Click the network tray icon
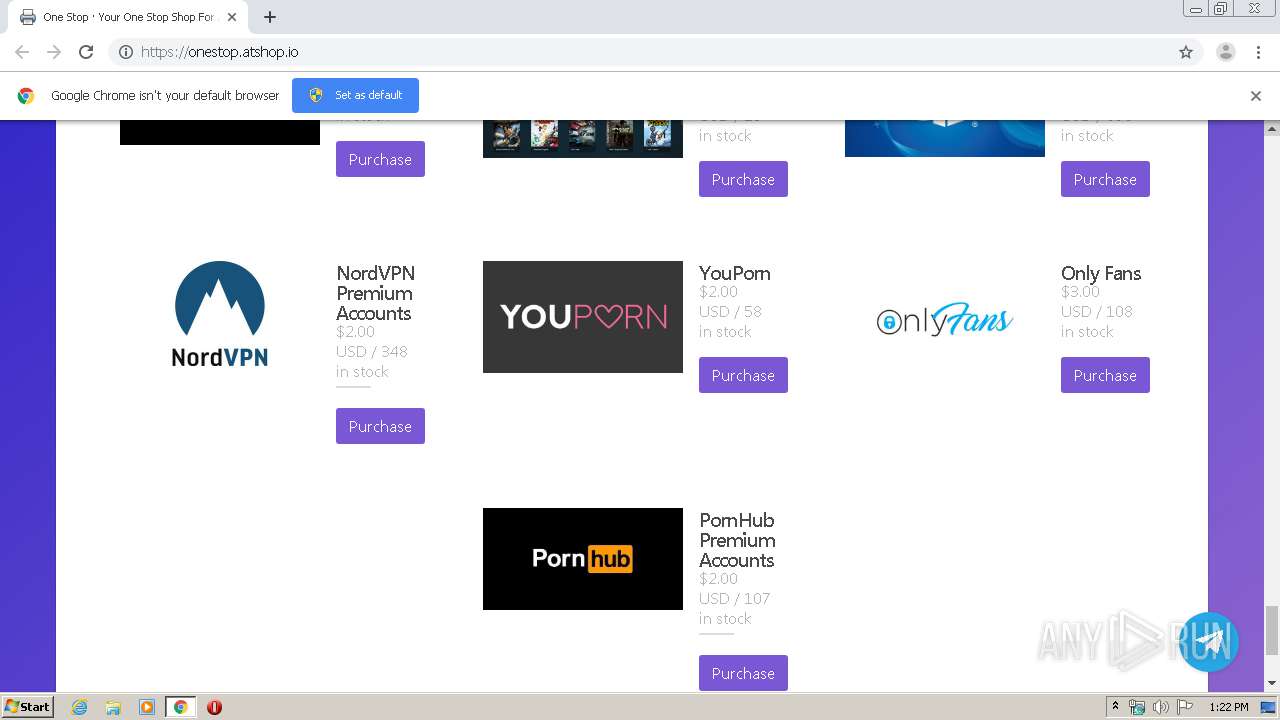1280x720 pixels. 1137,707
